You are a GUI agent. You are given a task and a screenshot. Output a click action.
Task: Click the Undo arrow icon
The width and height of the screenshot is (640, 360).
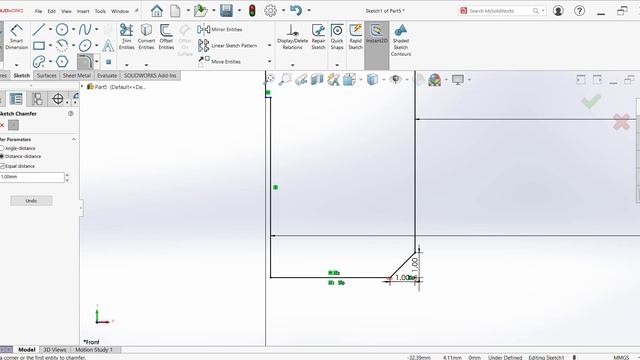point(296,10)
